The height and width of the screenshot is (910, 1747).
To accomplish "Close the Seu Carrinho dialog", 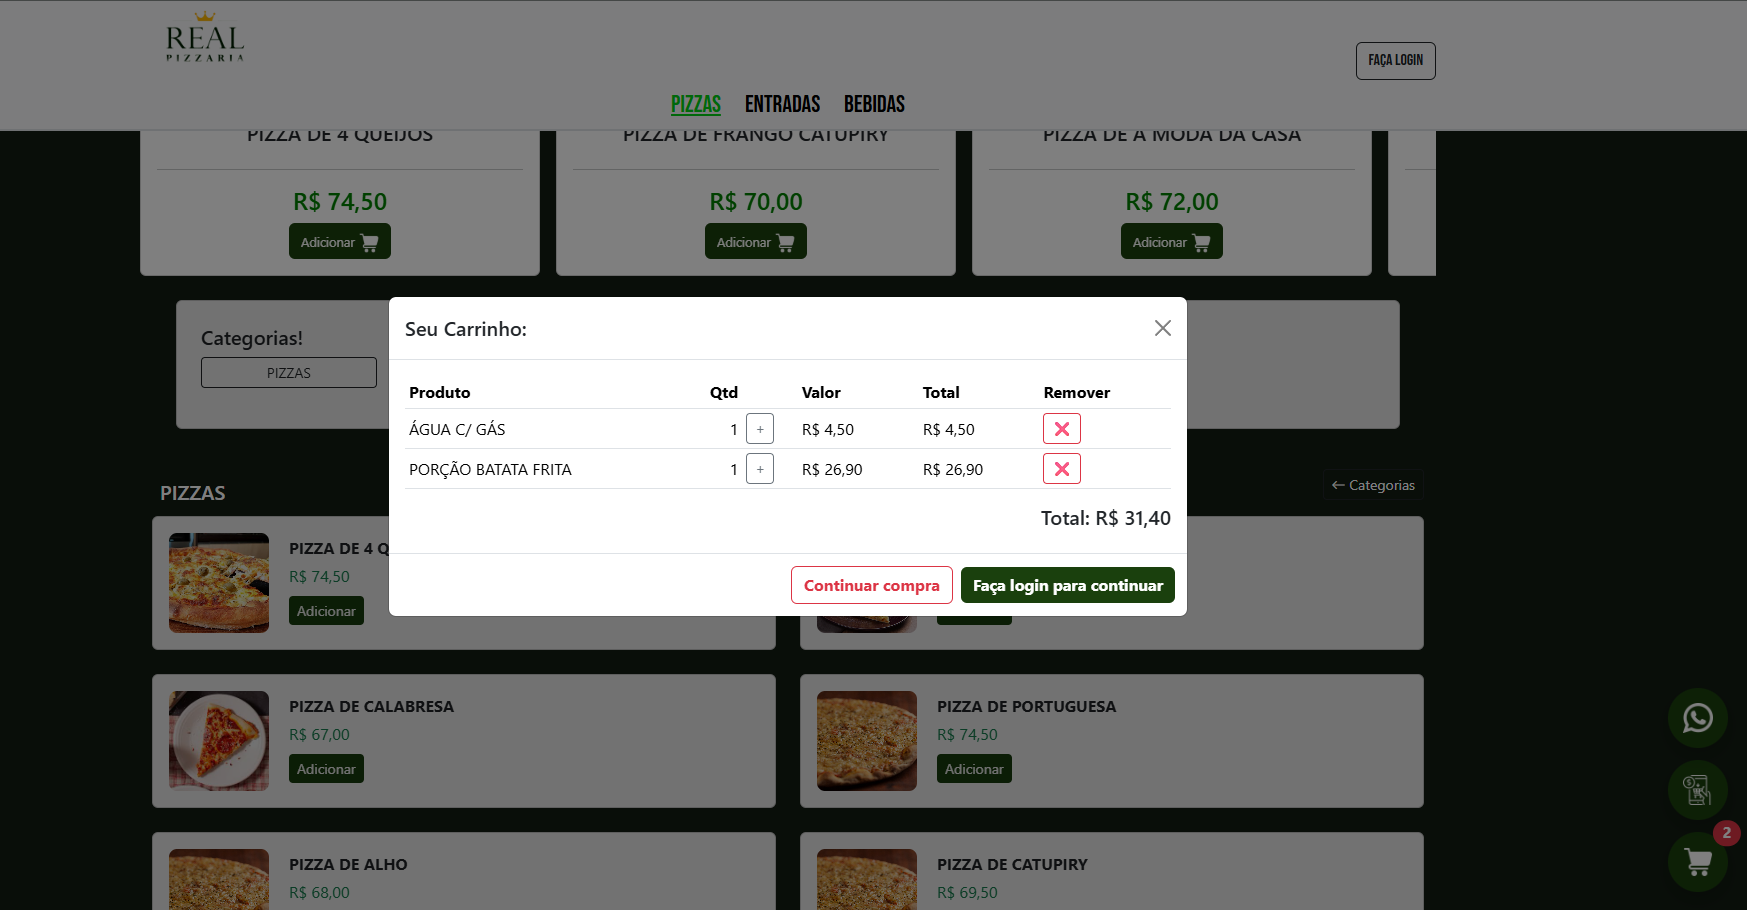I will pyautogui.click(x=1162, y=328).
